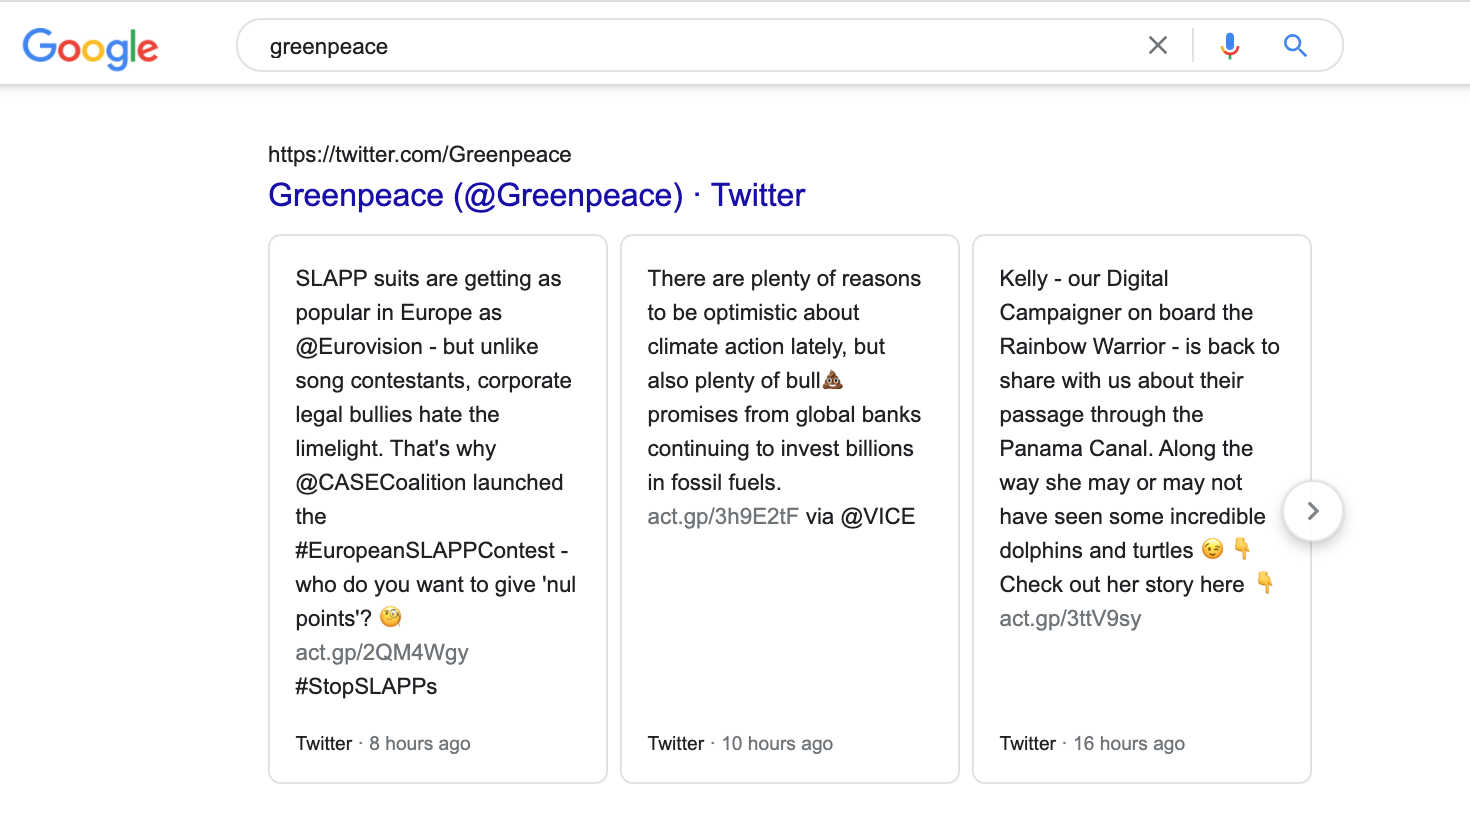Clear the search query with the X icon

click(1157, 45)
